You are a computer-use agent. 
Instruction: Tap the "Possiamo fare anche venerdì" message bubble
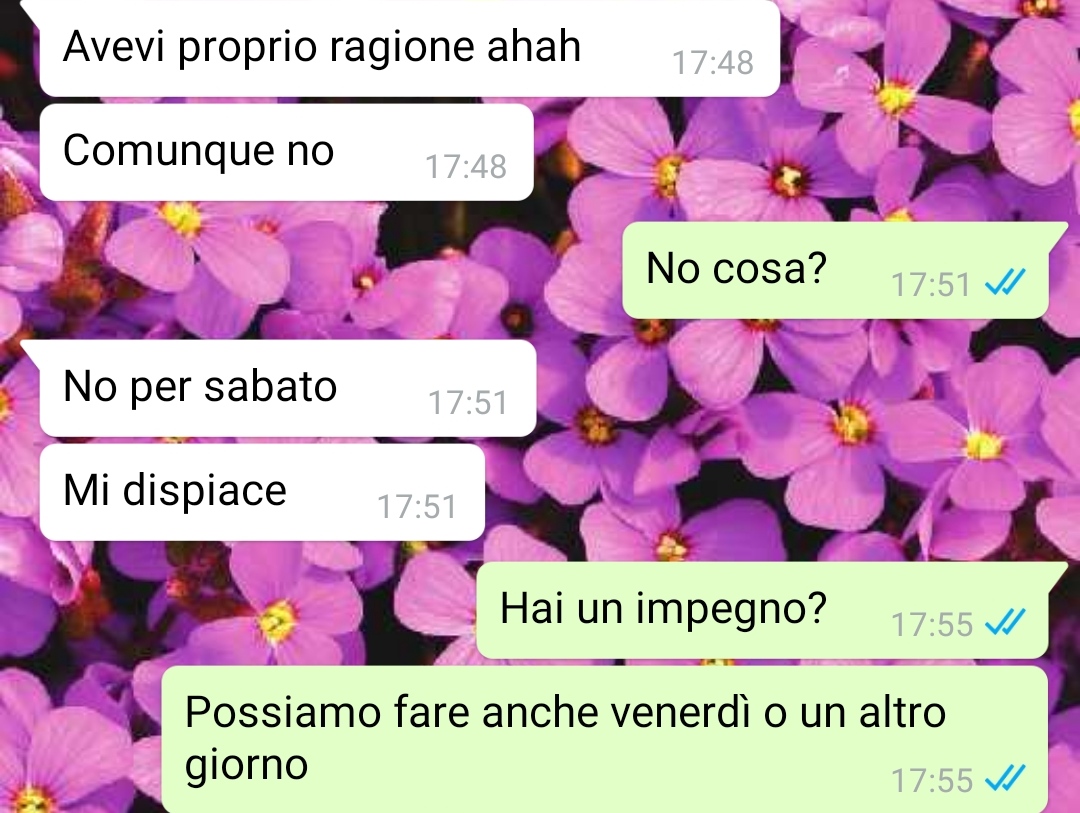click(605, 739)
